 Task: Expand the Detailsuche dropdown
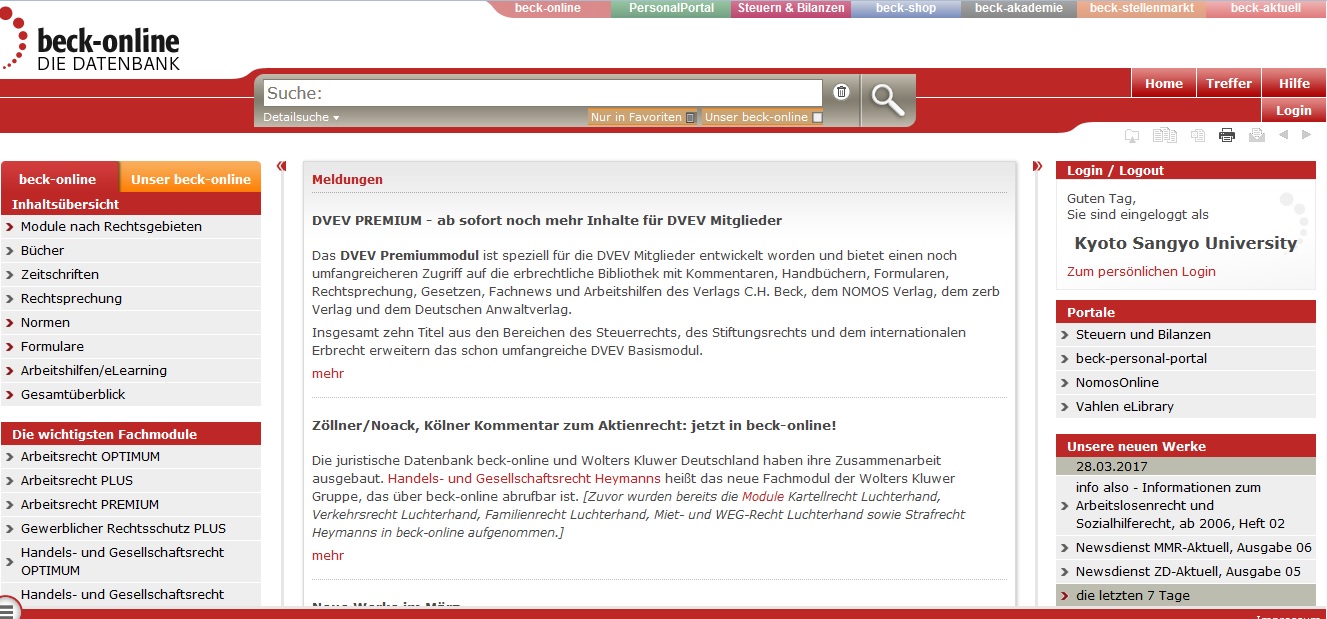click(x=301, y=117)
